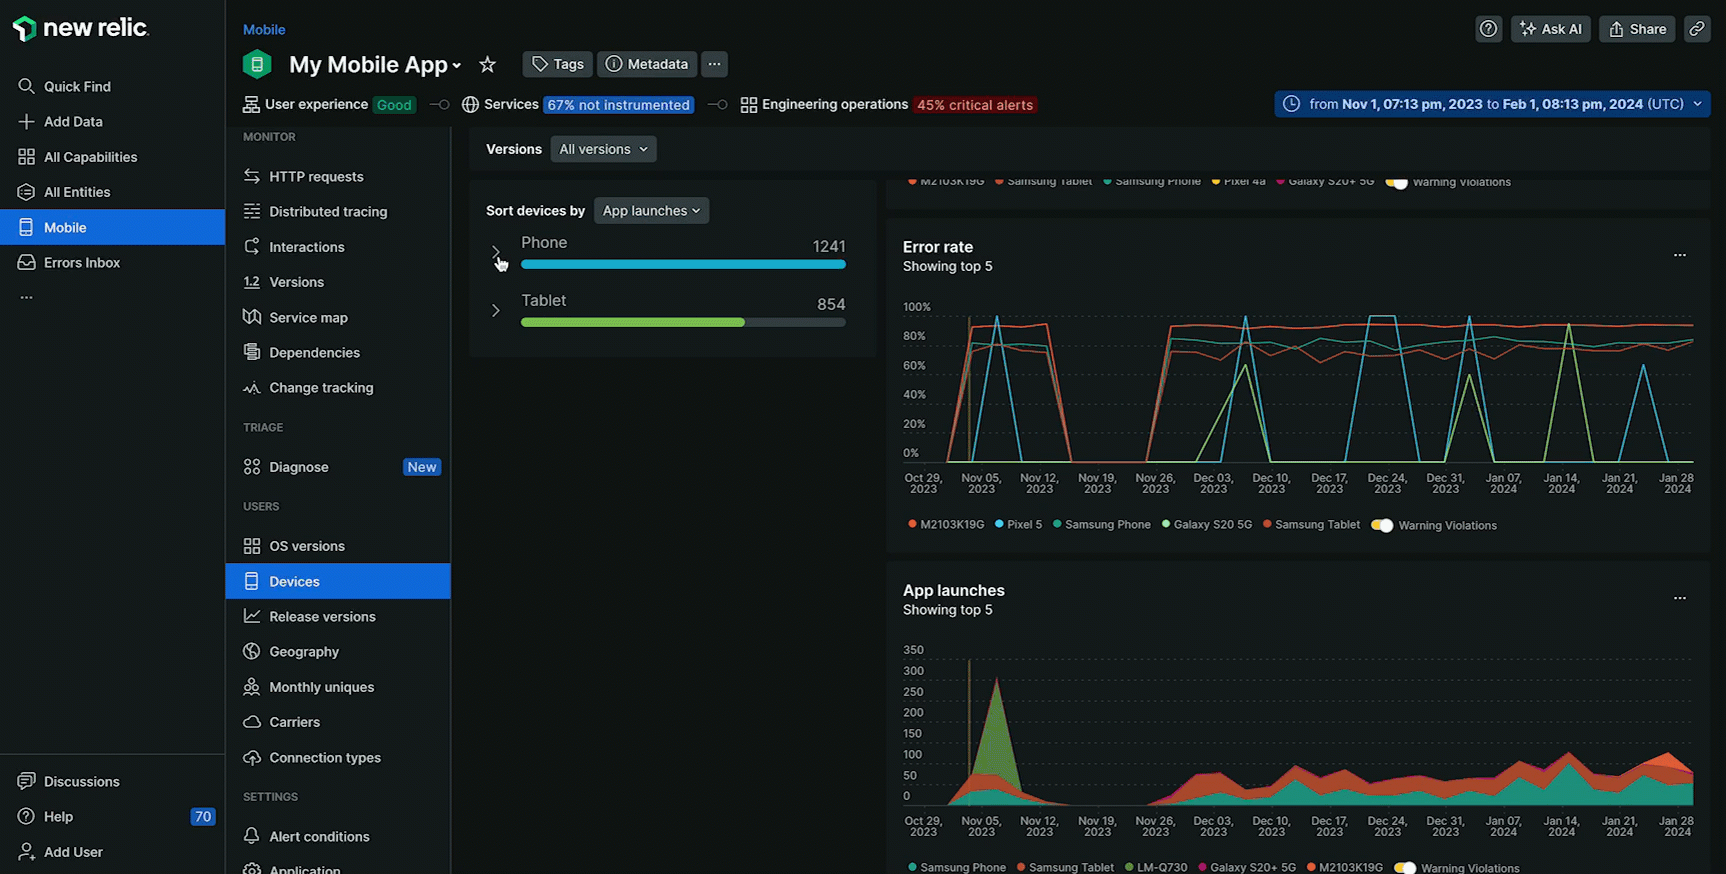Click the Ask AI button
Viewport: 1726px width, 874px height.
[x=1551, y=29]
